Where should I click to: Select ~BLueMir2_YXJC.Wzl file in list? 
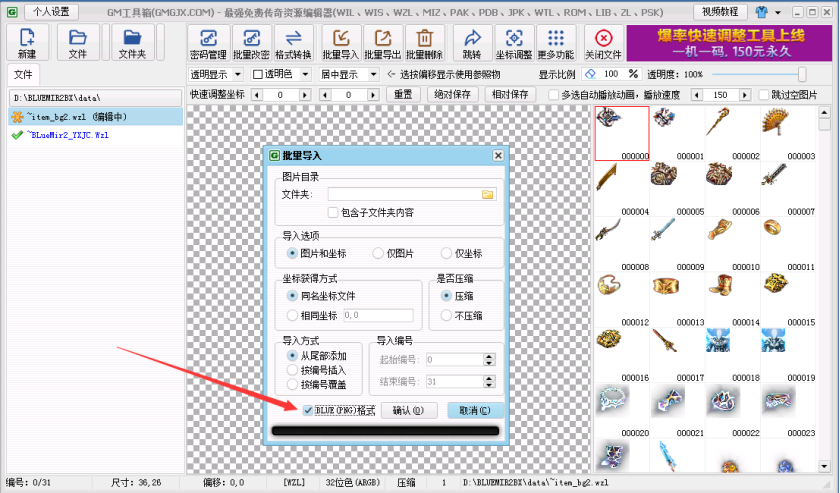[95, 135]
